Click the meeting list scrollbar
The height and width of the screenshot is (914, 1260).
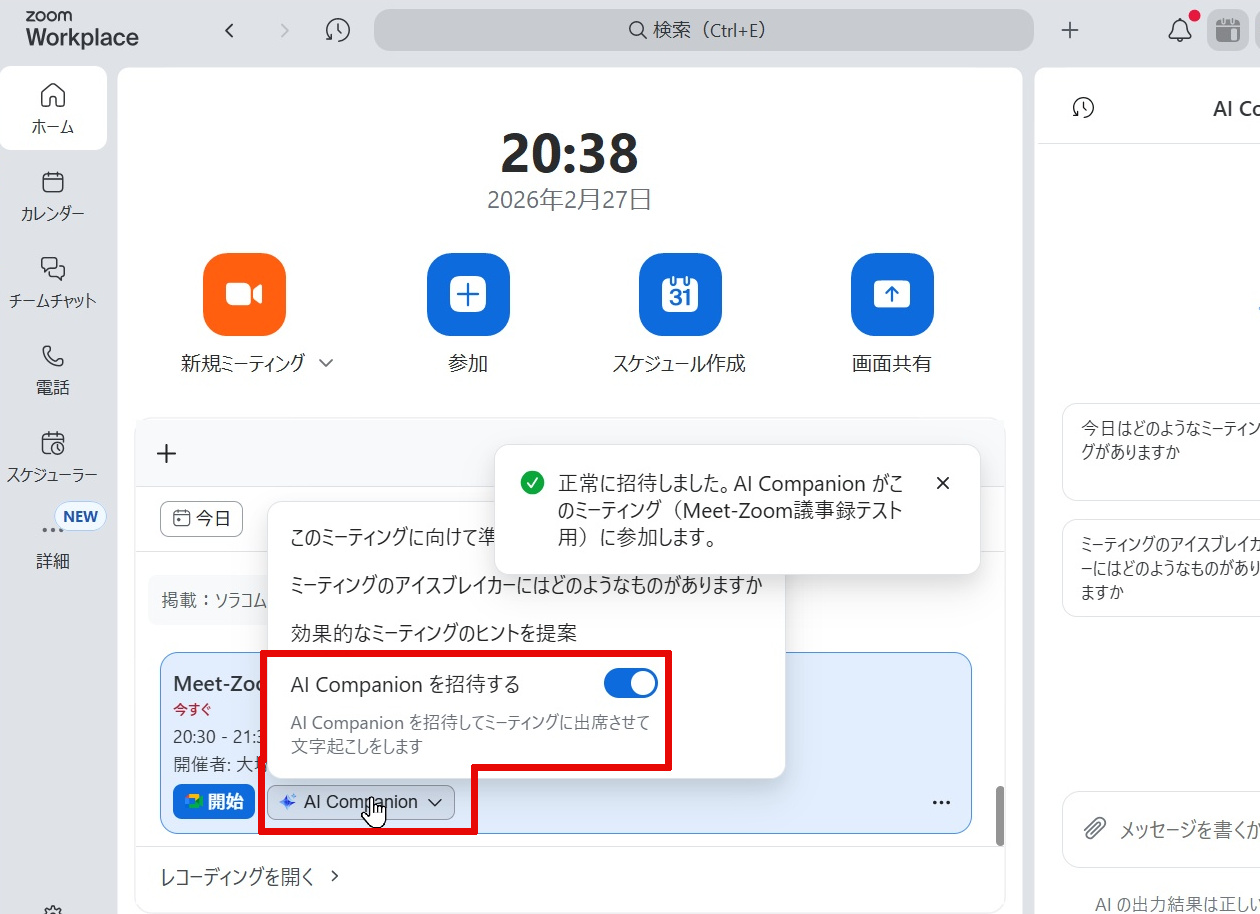[999, 816]
